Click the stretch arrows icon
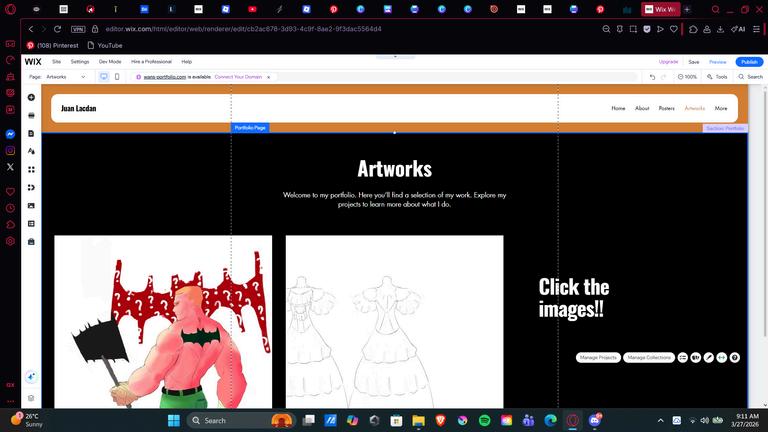 click(x=721, y=358)
